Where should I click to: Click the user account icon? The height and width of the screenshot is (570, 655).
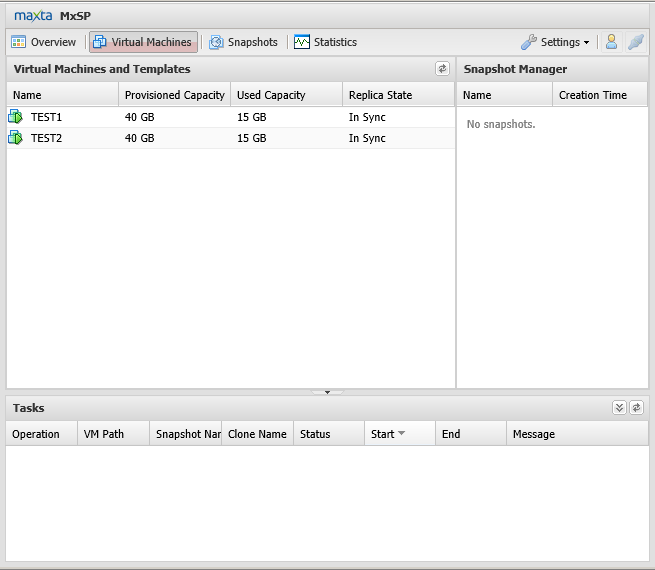coord(612,42)
